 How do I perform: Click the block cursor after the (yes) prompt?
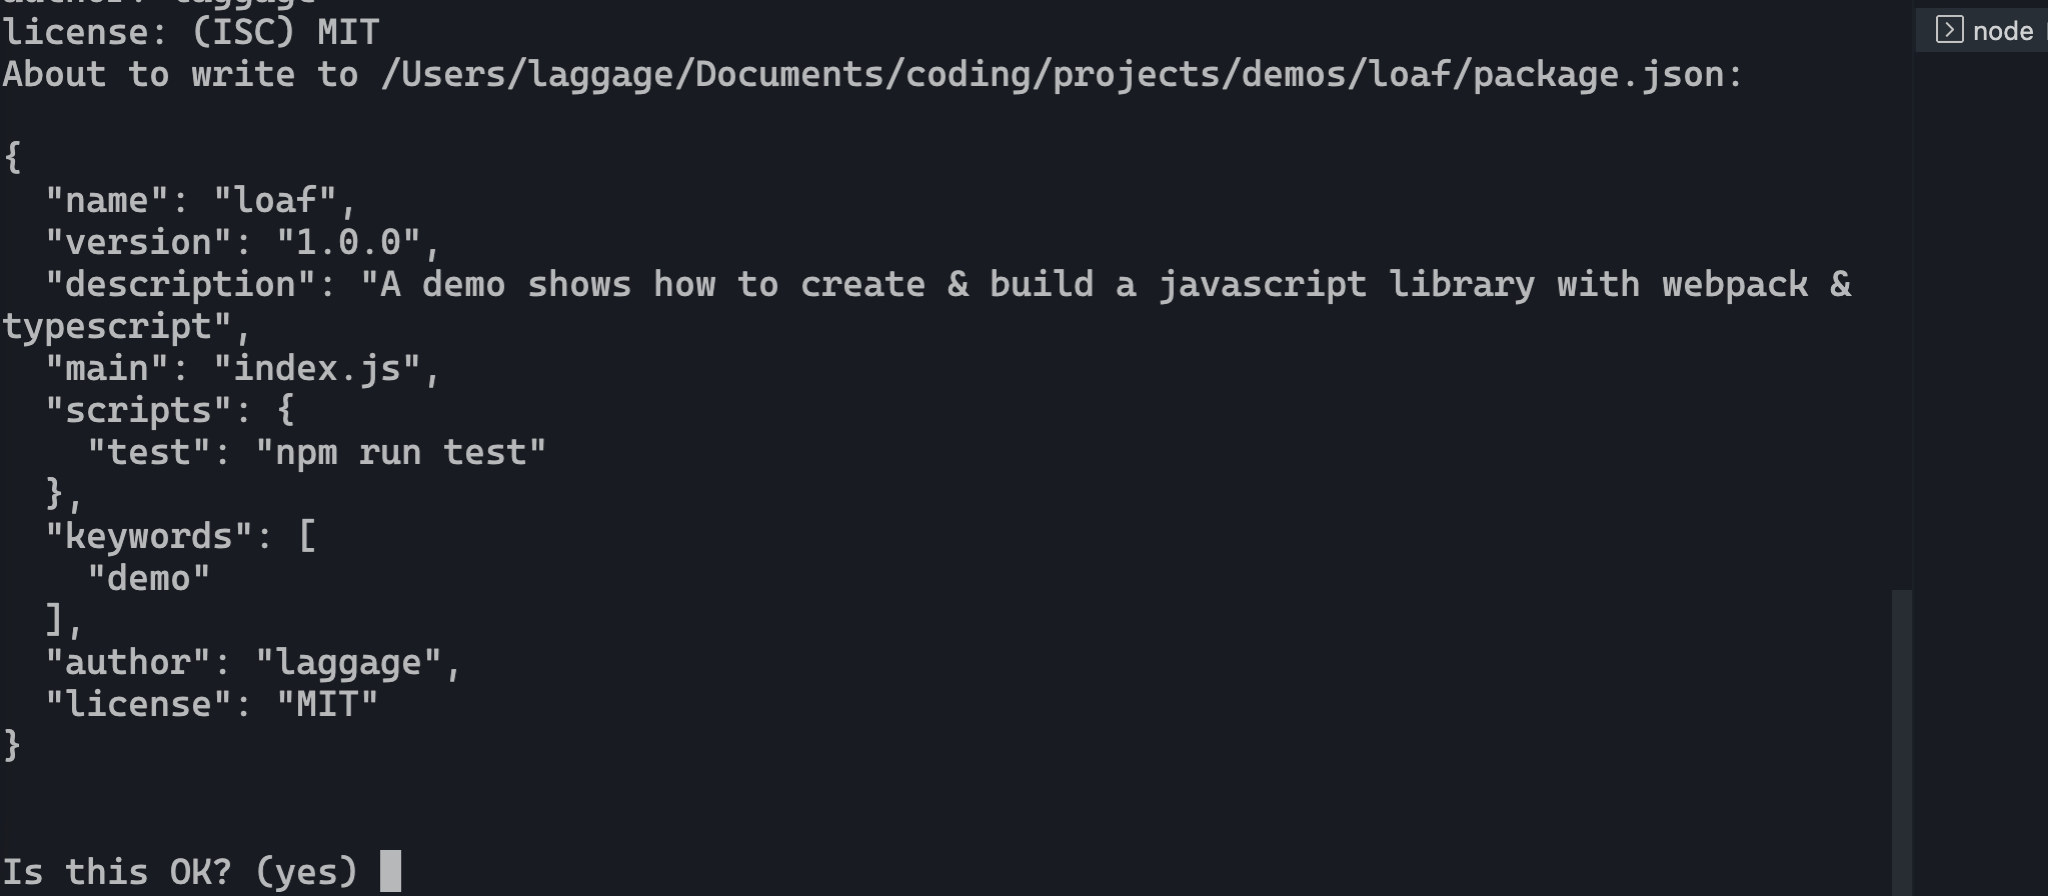tap(391, 870)
